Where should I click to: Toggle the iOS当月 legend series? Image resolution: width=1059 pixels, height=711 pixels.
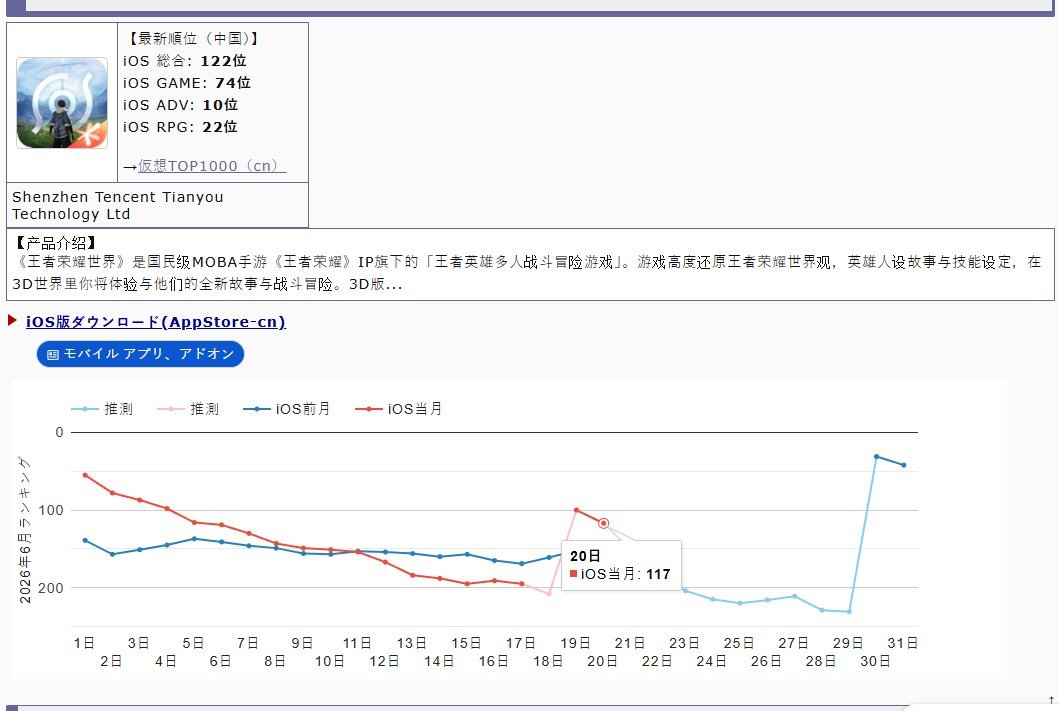click(x=398, y=409)
